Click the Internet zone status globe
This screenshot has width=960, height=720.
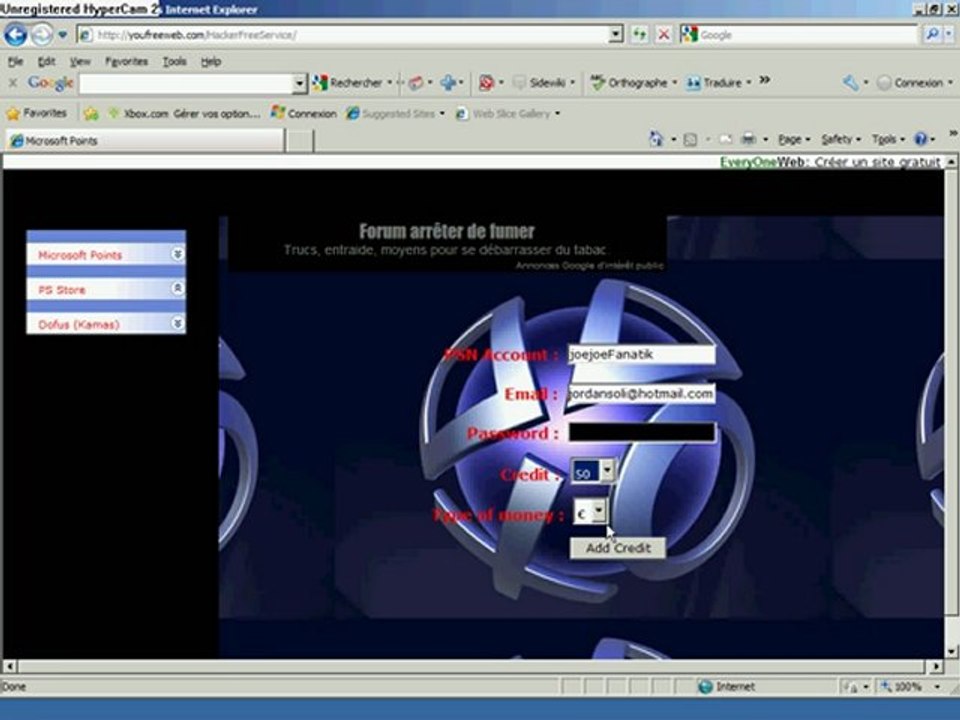pos(706,687)
